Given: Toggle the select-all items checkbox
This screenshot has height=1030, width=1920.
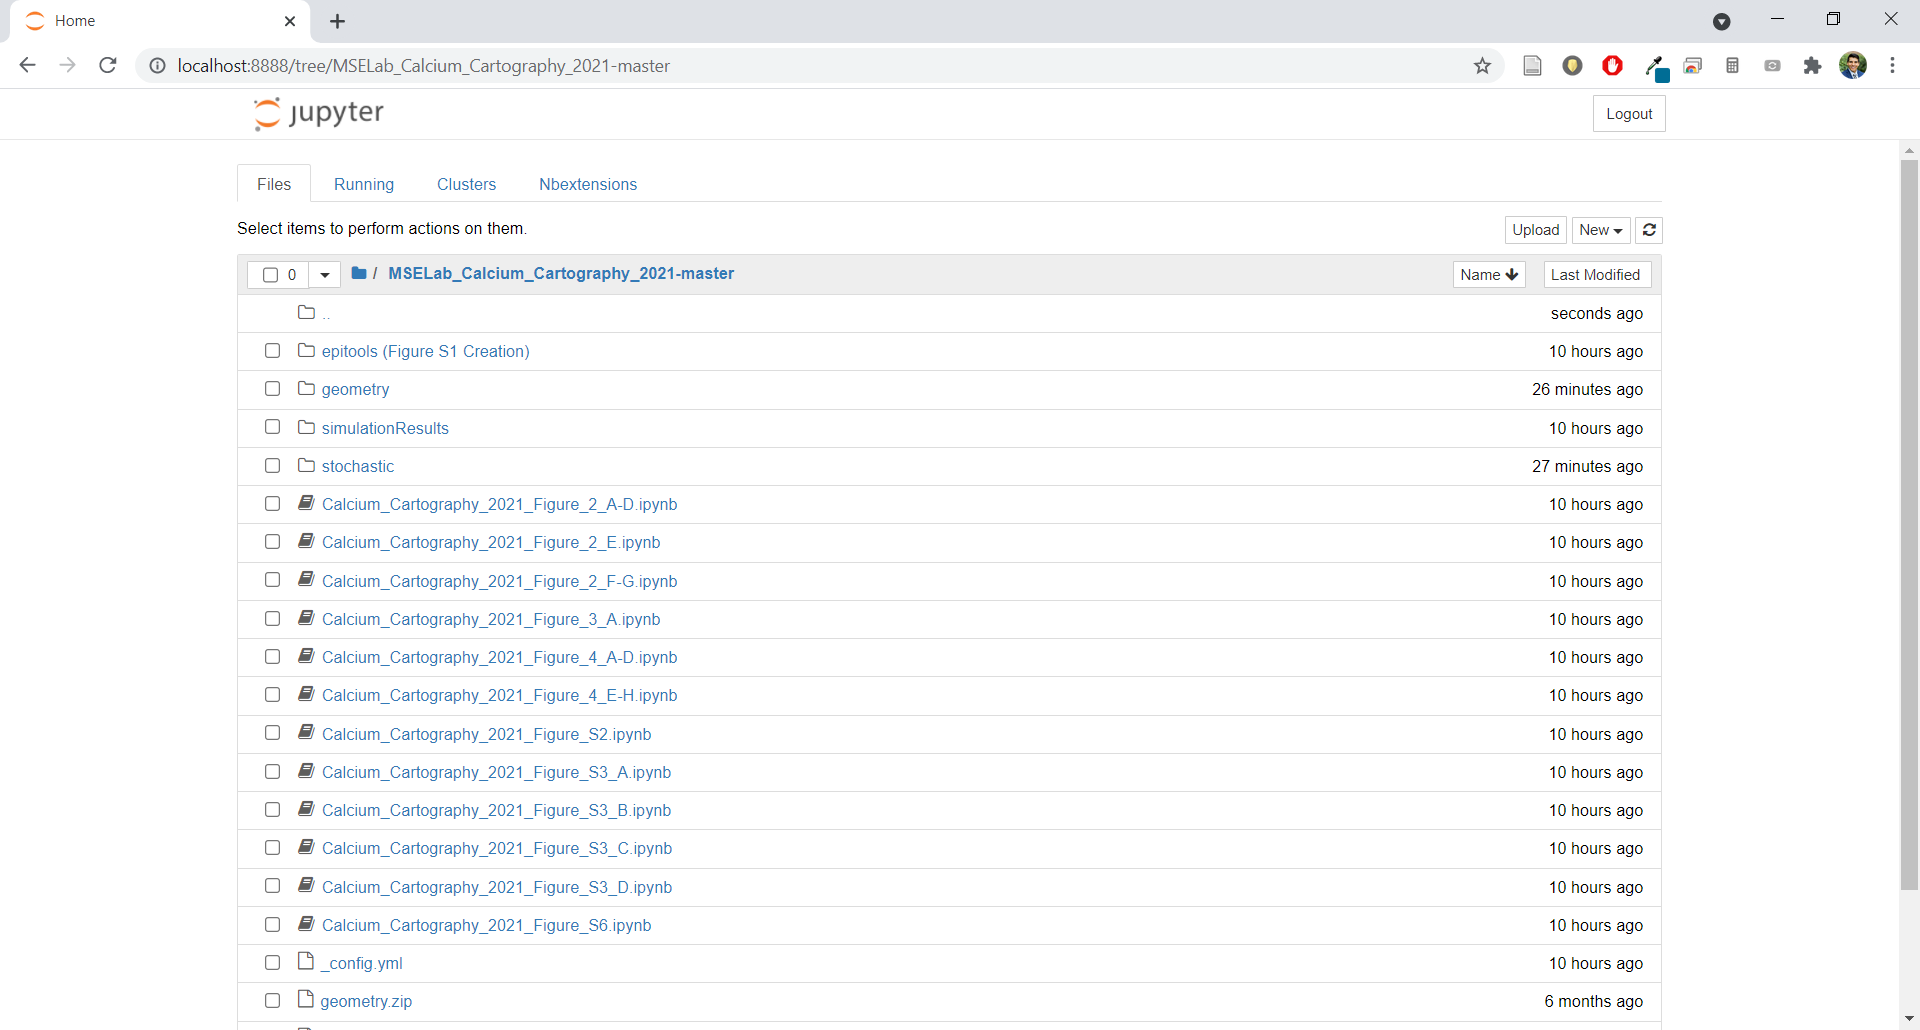Looking at the screenshot, I should (x=270, y=274).
